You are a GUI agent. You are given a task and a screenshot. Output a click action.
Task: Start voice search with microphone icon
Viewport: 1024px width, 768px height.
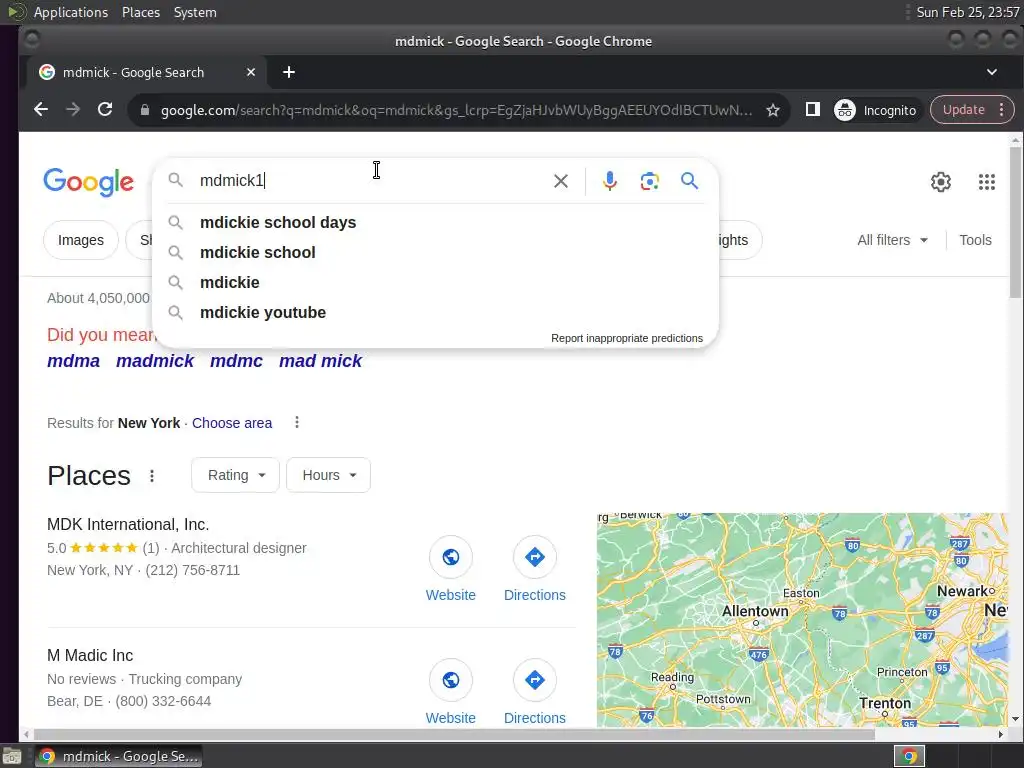tap(609, 181)
